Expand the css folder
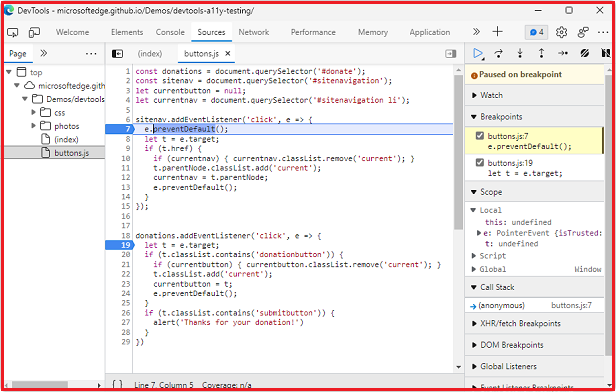The width and height of the screenshot is (616, 392). tap(33, 112)
